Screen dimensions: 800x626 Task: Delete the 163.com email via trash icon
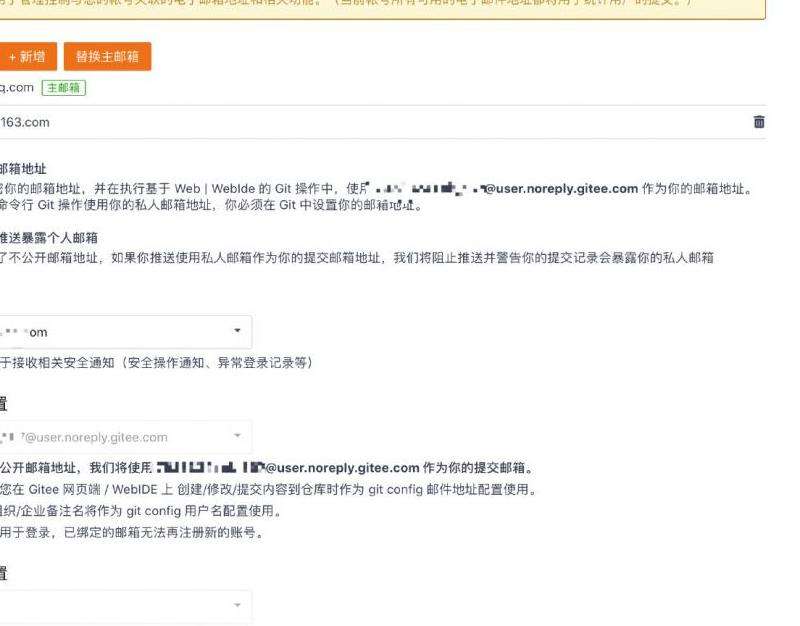pyautogui.click(x=759, y=122)
